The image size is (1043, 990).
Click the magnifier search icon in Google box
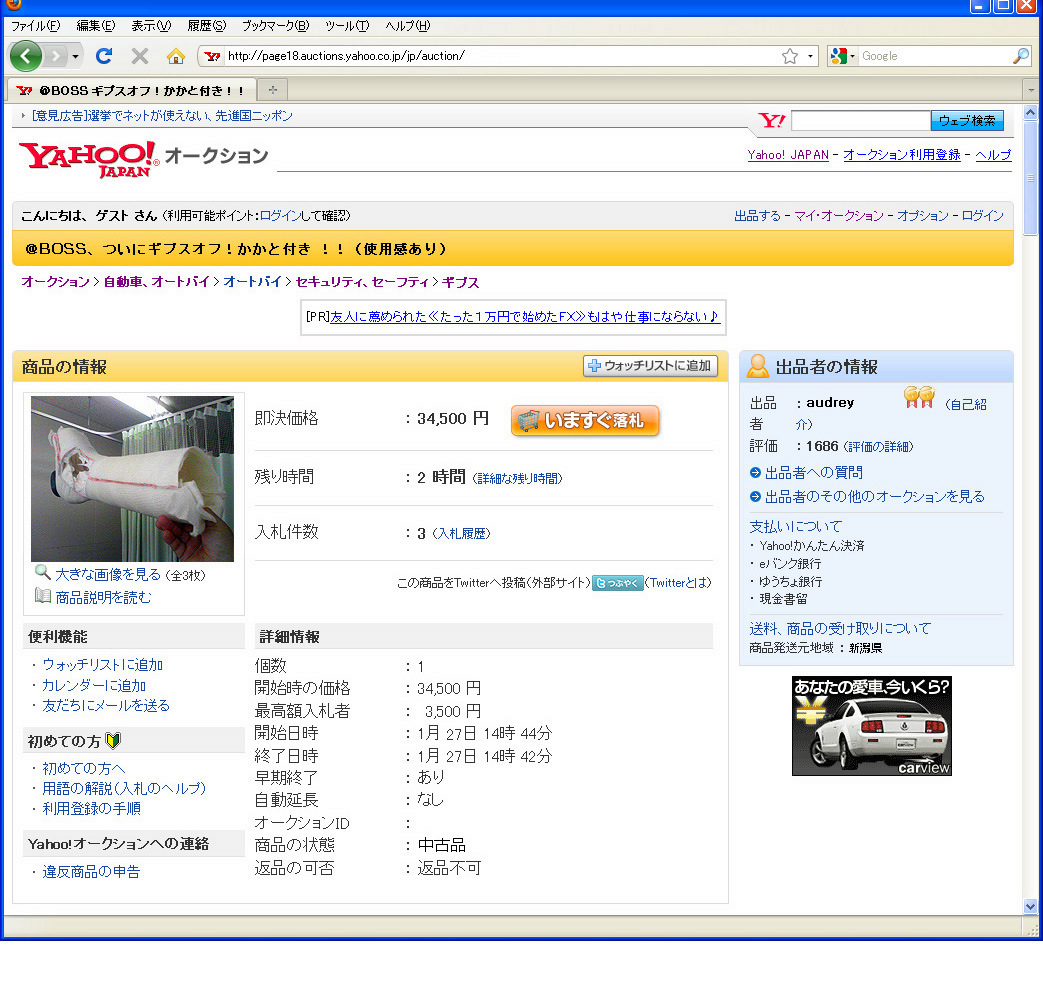(1020, 56)
